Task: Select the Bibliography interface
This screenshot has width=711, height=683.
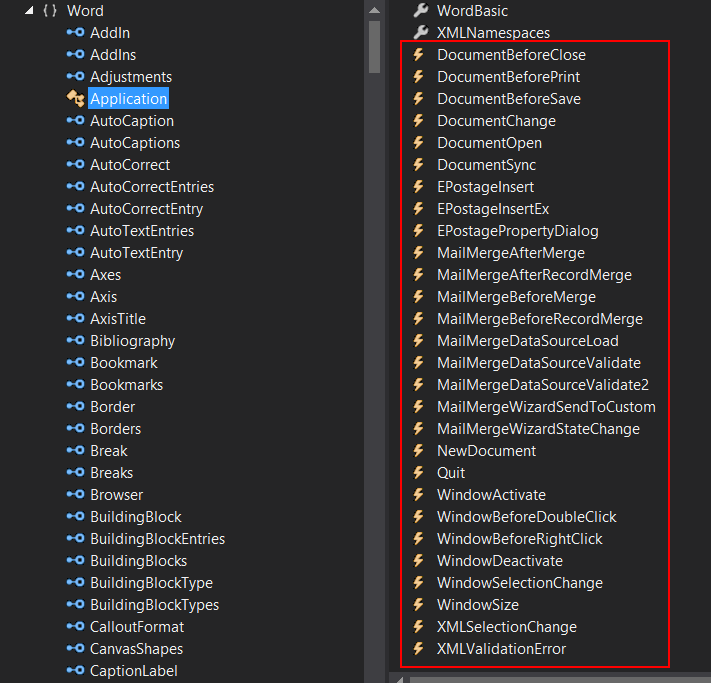Action: [132, 341]
